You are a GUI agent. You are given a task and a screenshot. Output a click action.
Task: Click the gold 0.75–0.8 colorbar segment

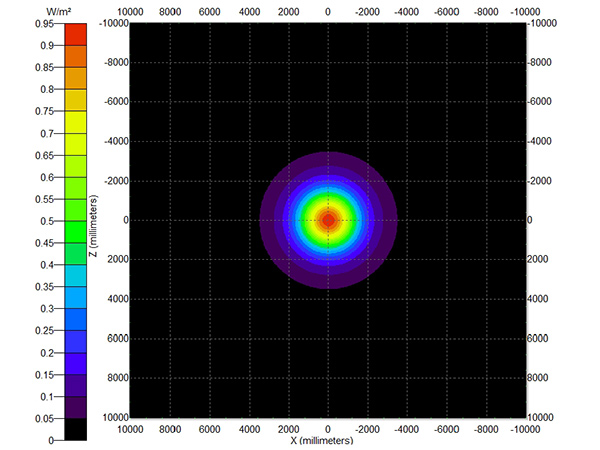(x=76, y=100)
